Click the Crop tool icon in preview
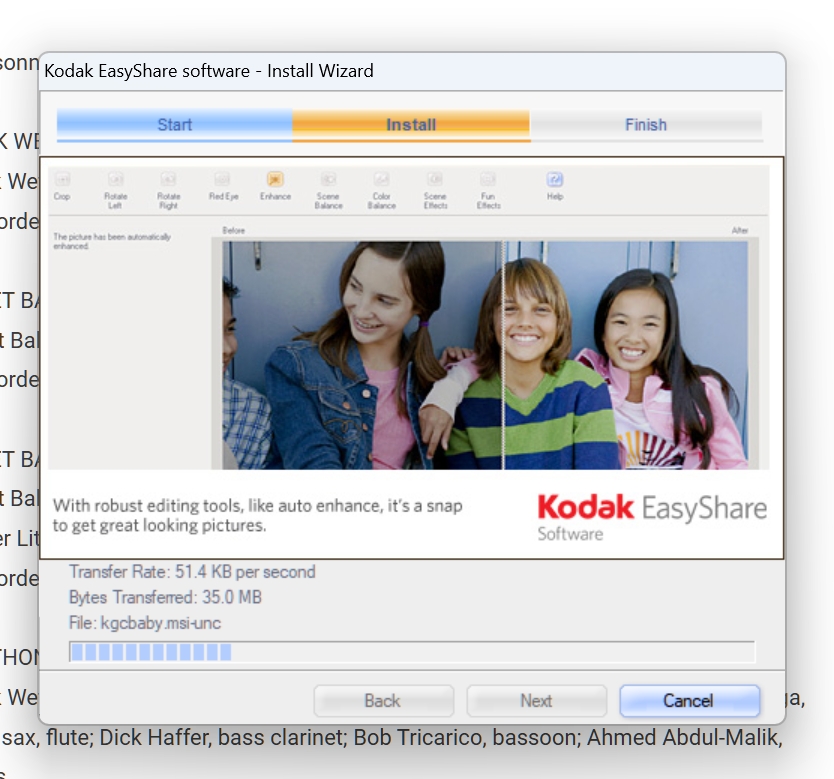 62,180
